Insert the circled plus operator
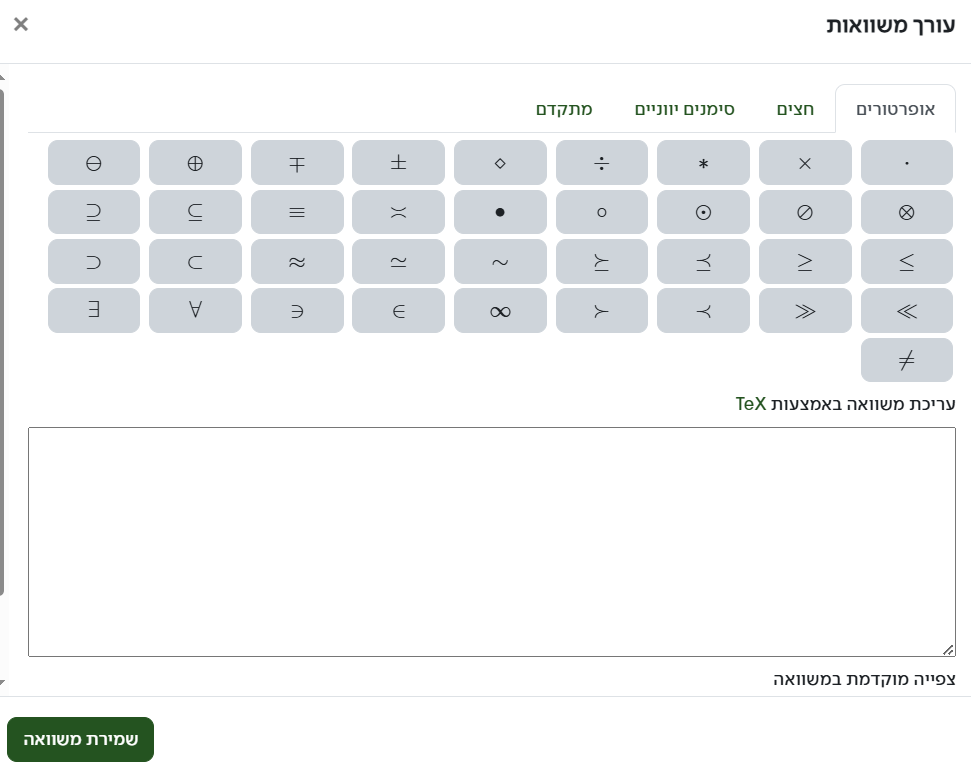The width and height of the screenshot is (971, 771). click(x=195, y=163)
